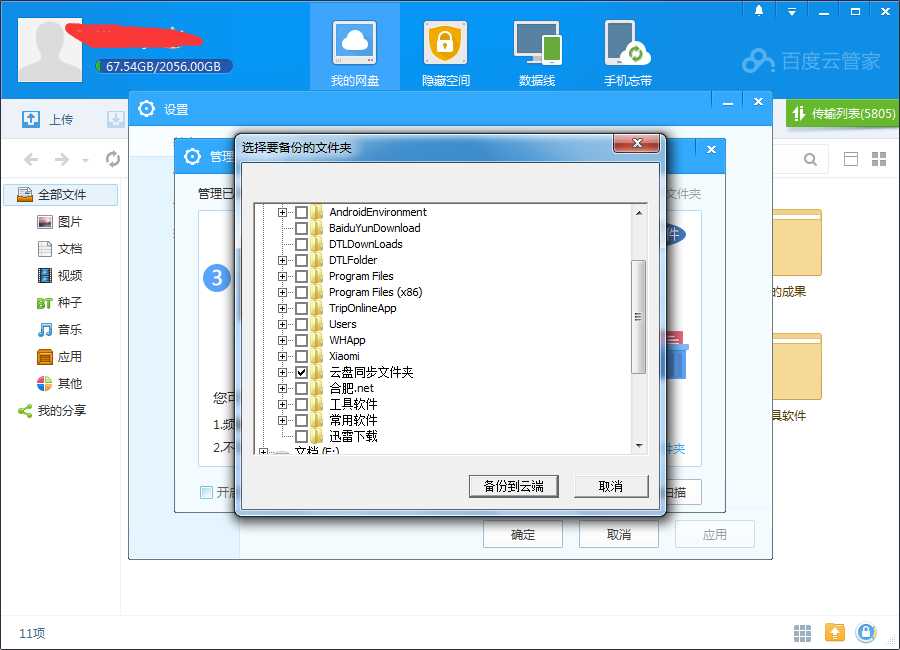Image resolution: width=900 pixels, height=650 pixels.
Task: Click 取消 in settings window
Action: 618,535
